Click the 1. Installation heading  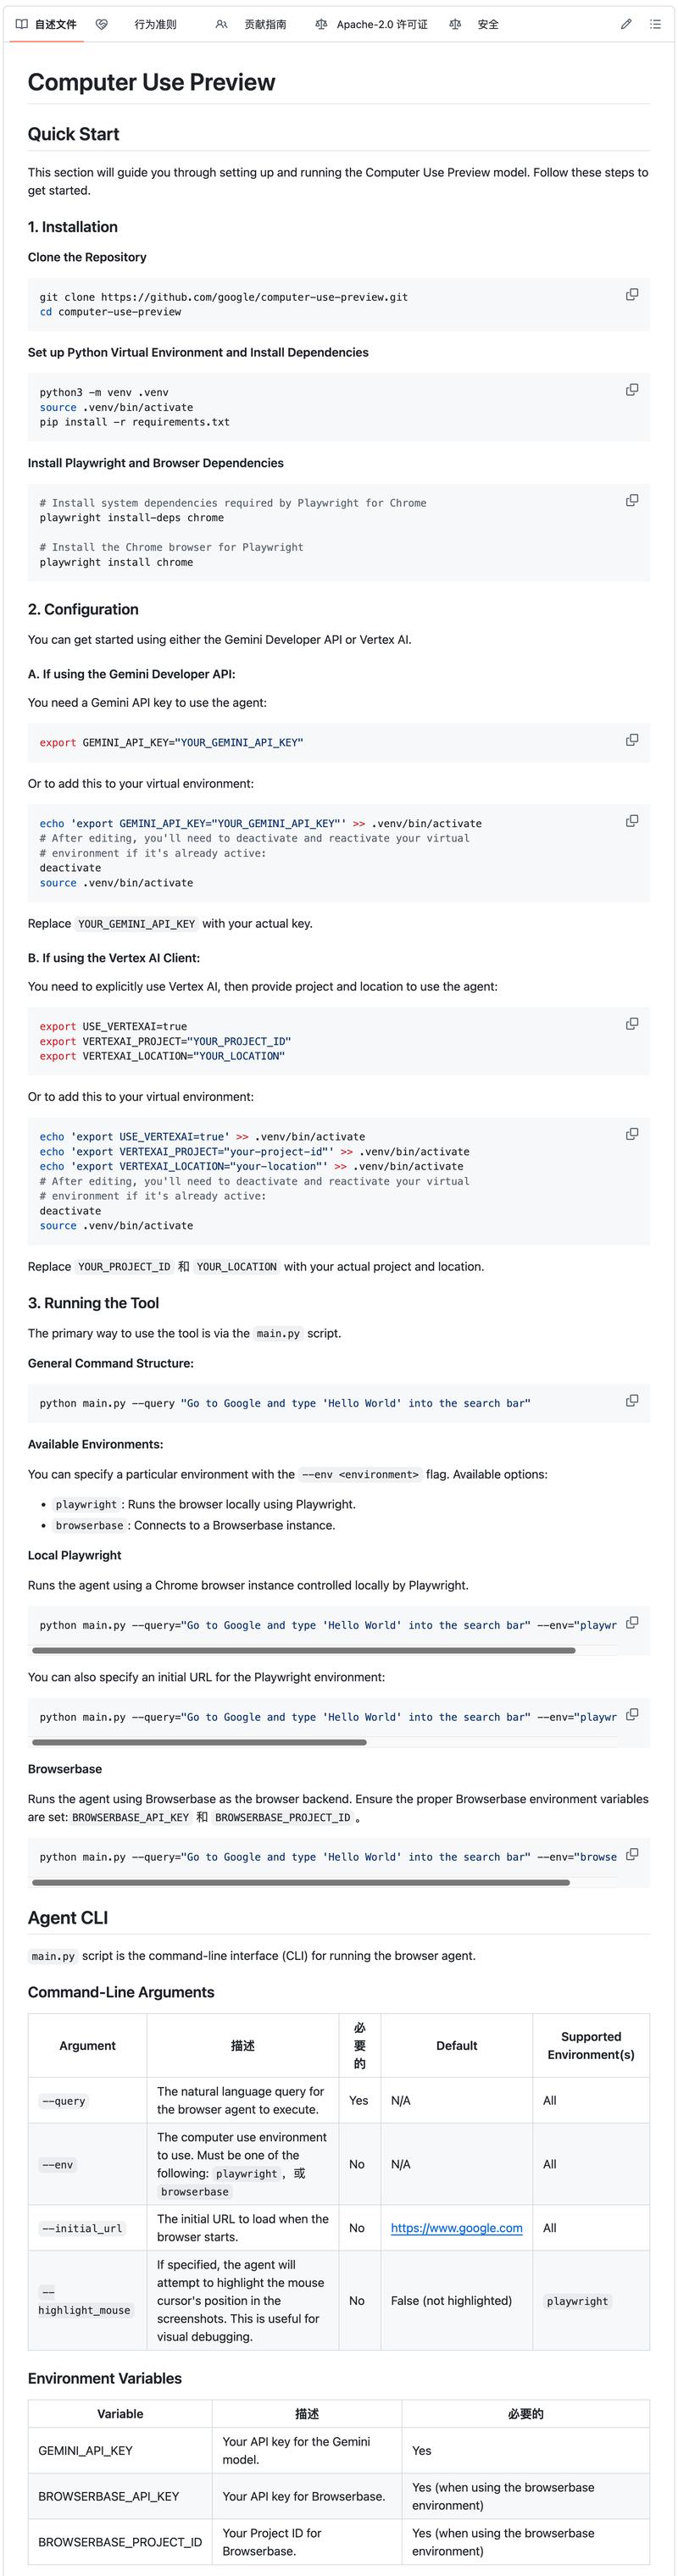(73, 227)
